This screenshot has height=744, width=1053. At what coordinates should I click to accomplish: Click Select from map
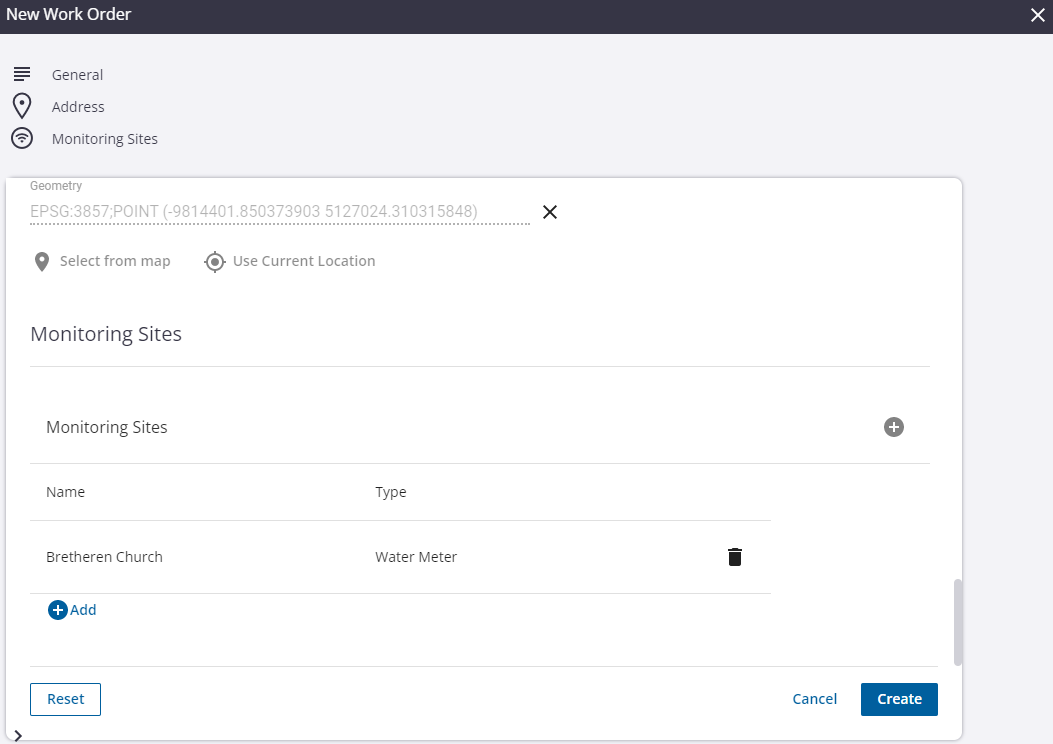115,261
